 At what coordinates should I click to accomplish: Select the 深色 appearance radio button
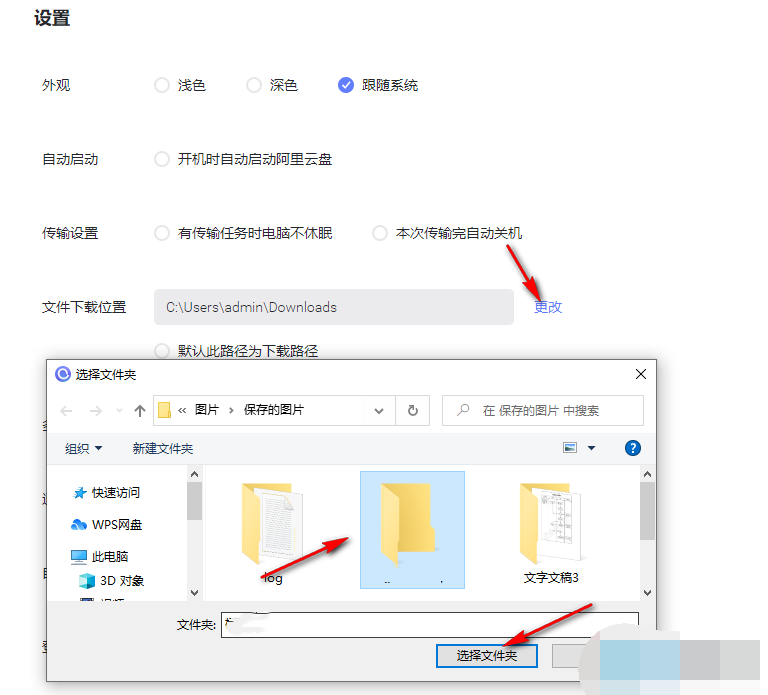click(x=254, y=85)
